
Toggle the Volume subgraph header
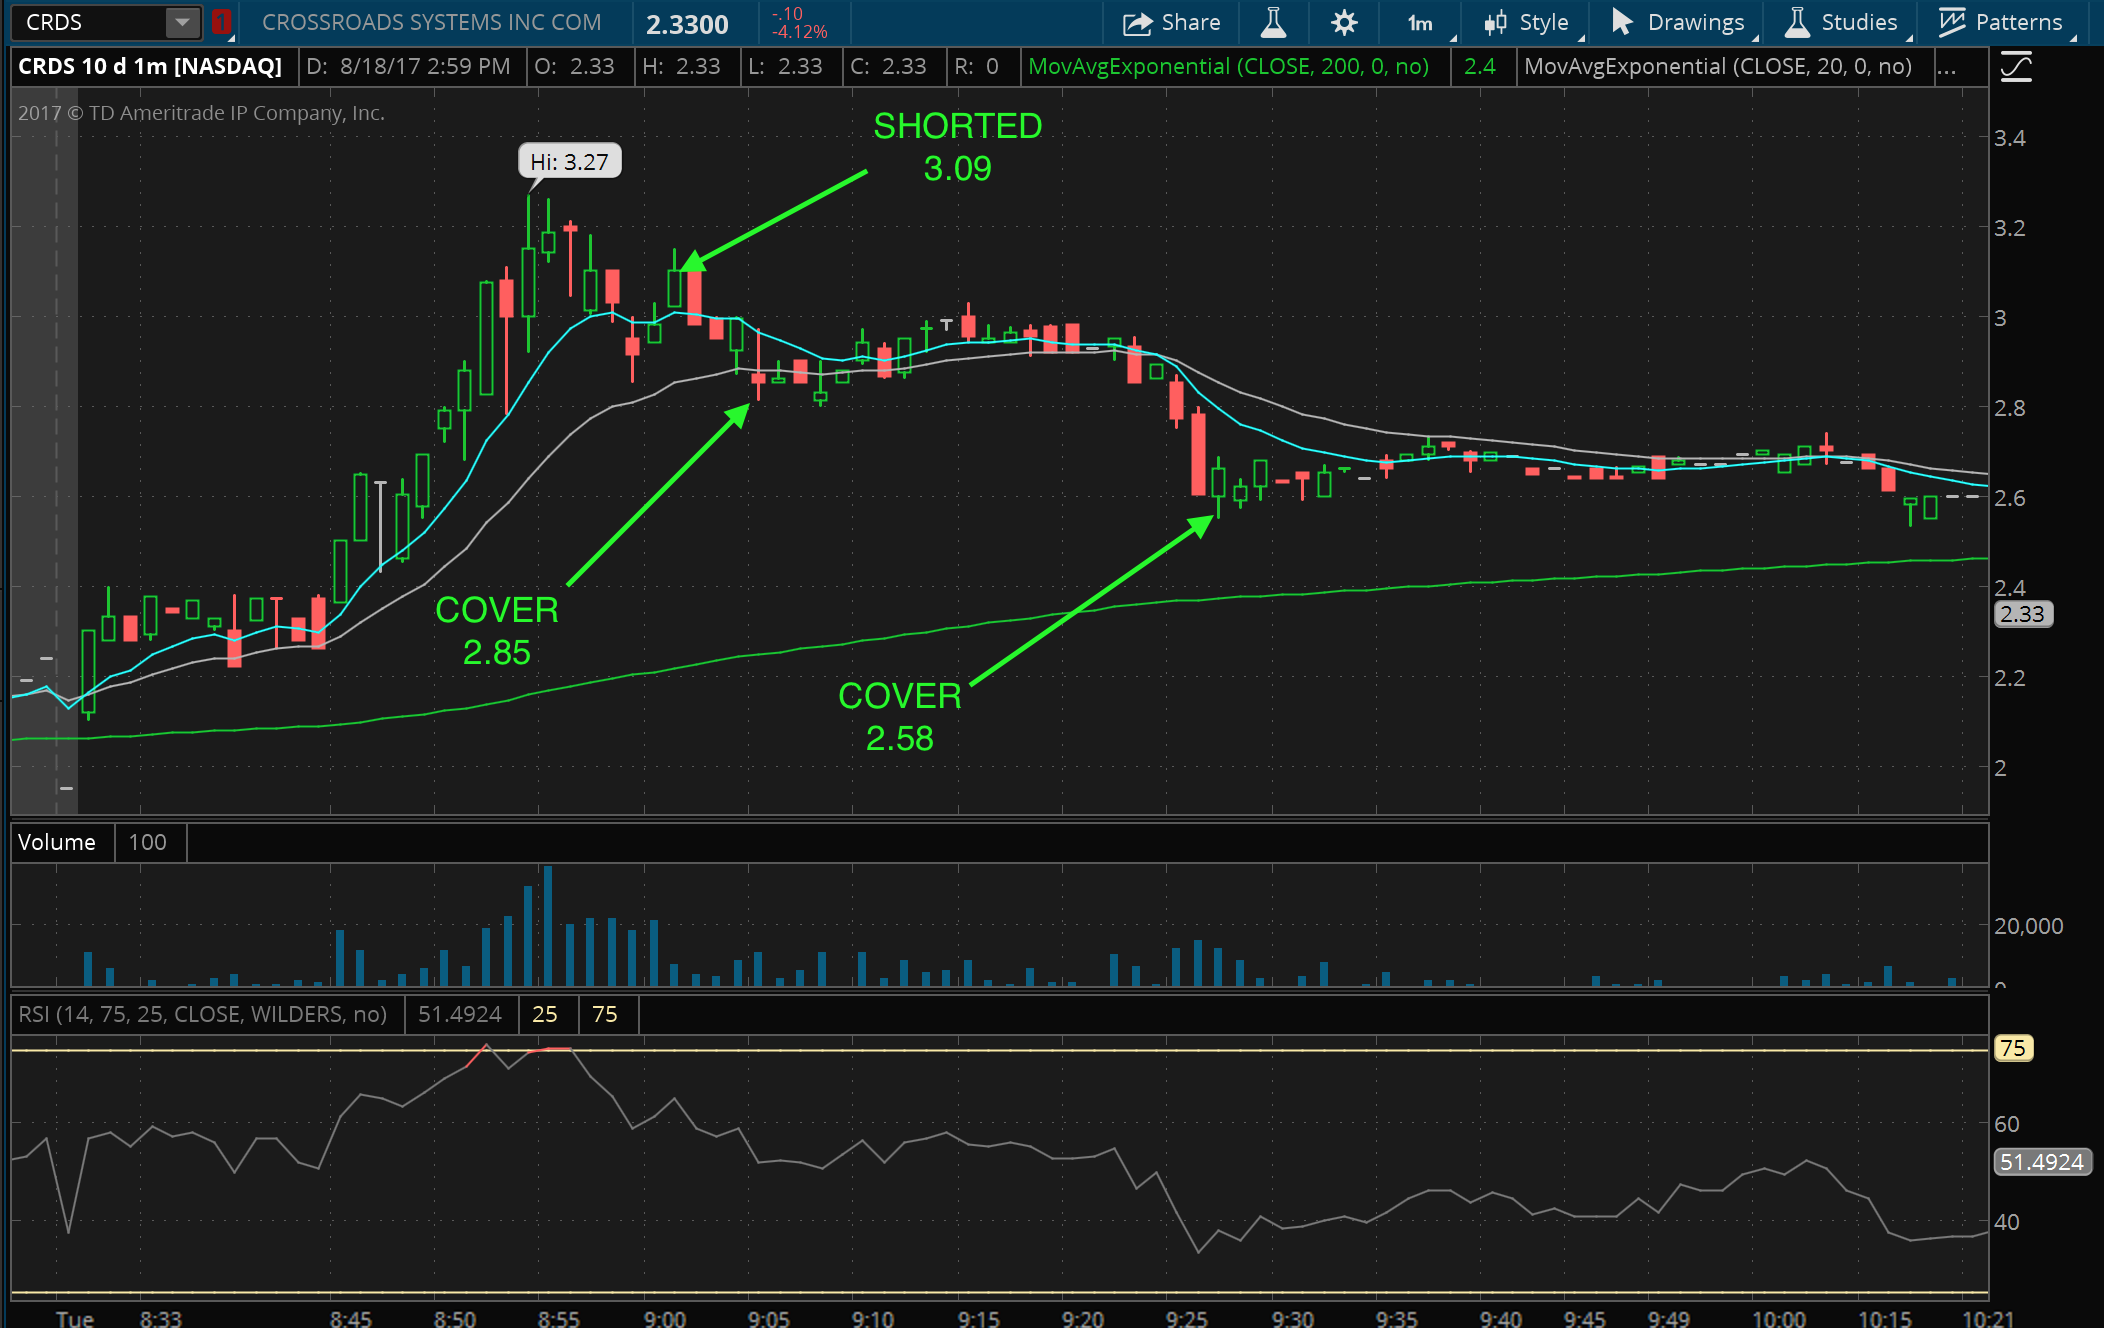pos(57,842)
